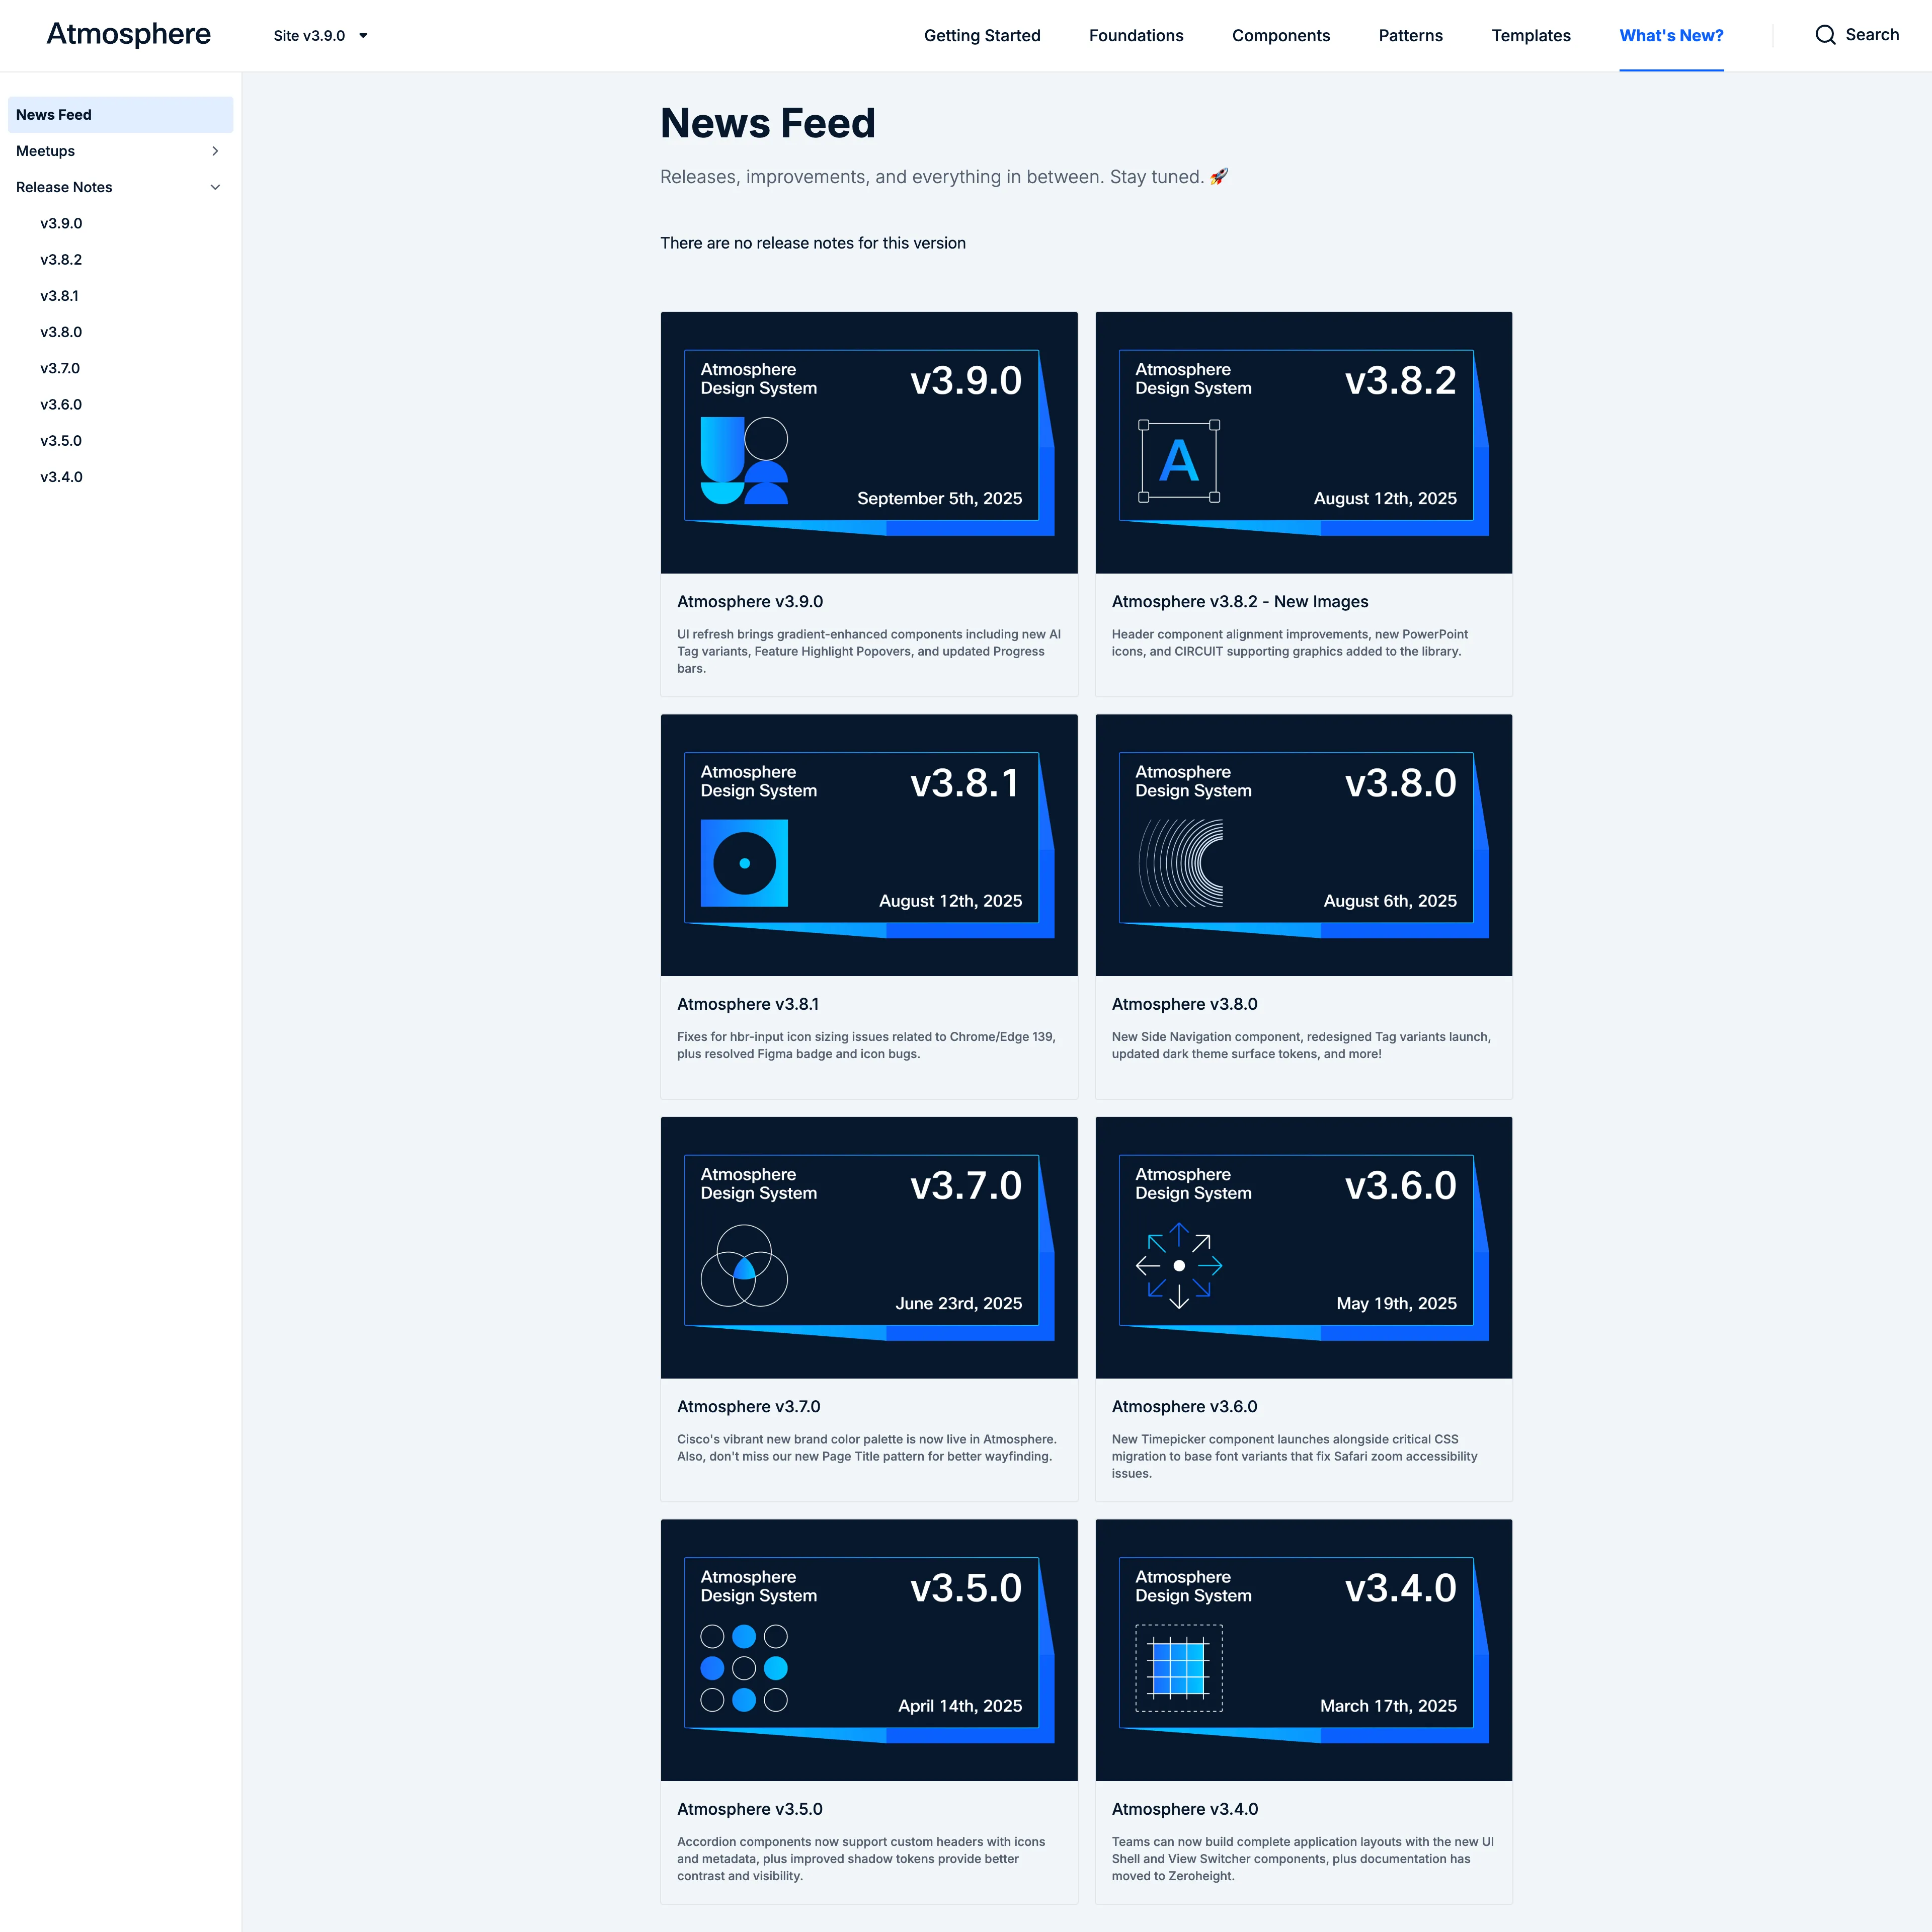Click the Atmosphere logo in the header
This screenshot has height=1932, width=1932.
129,34
